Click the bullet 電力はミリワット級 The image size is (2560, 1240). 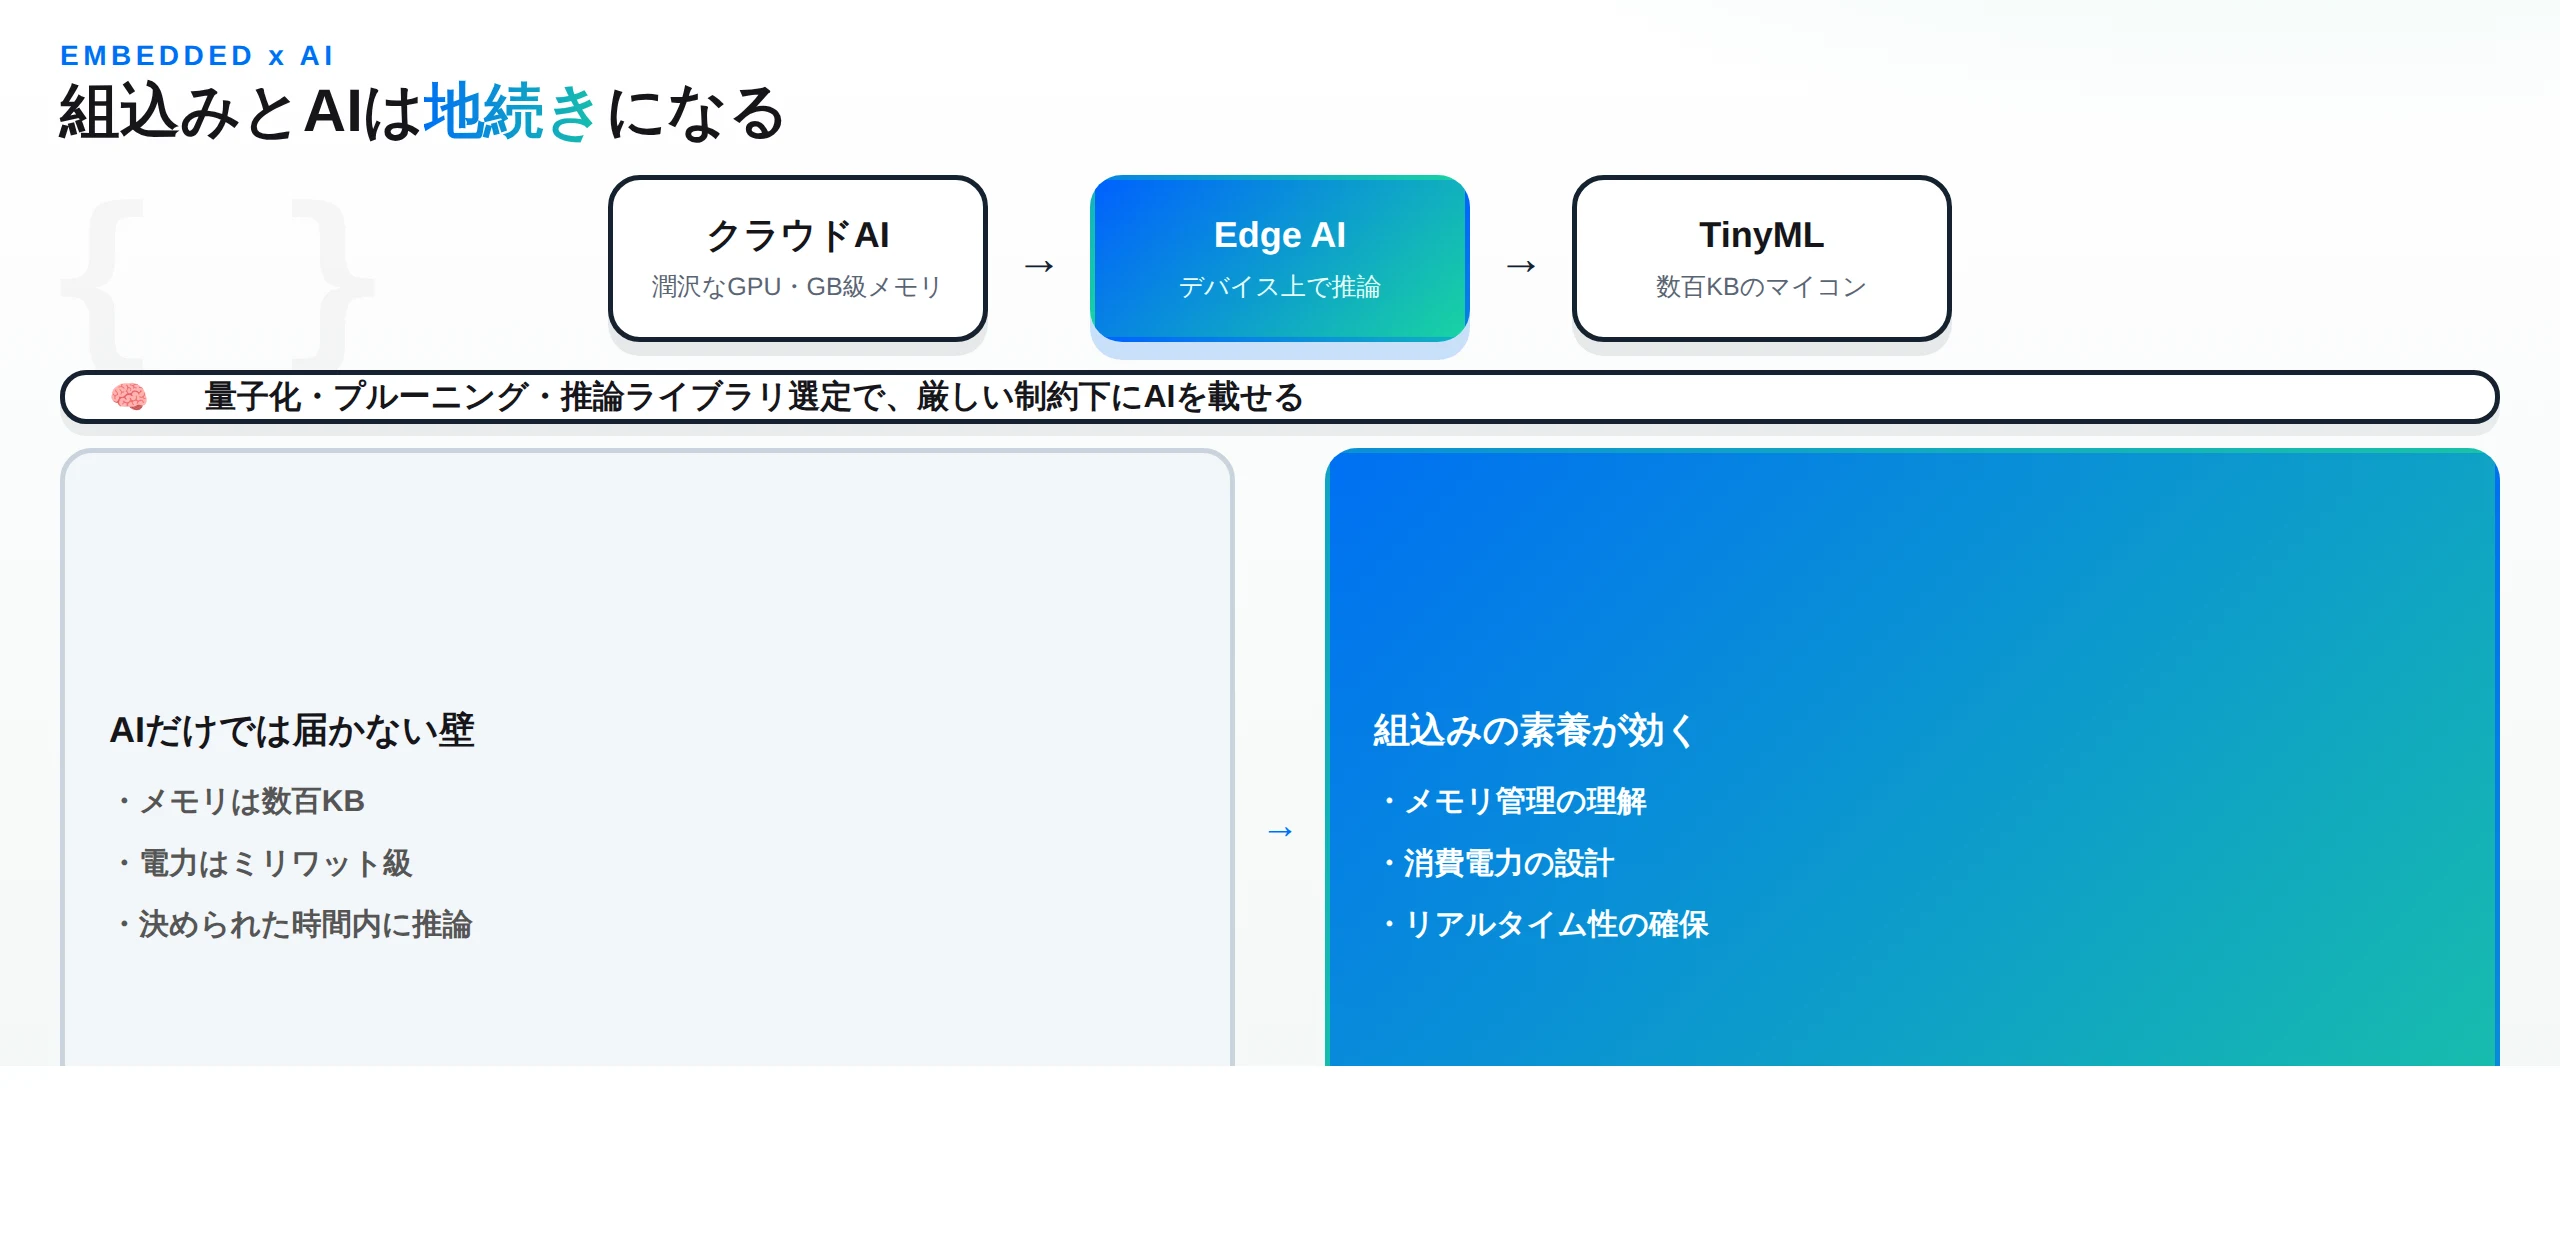point(263,863)
